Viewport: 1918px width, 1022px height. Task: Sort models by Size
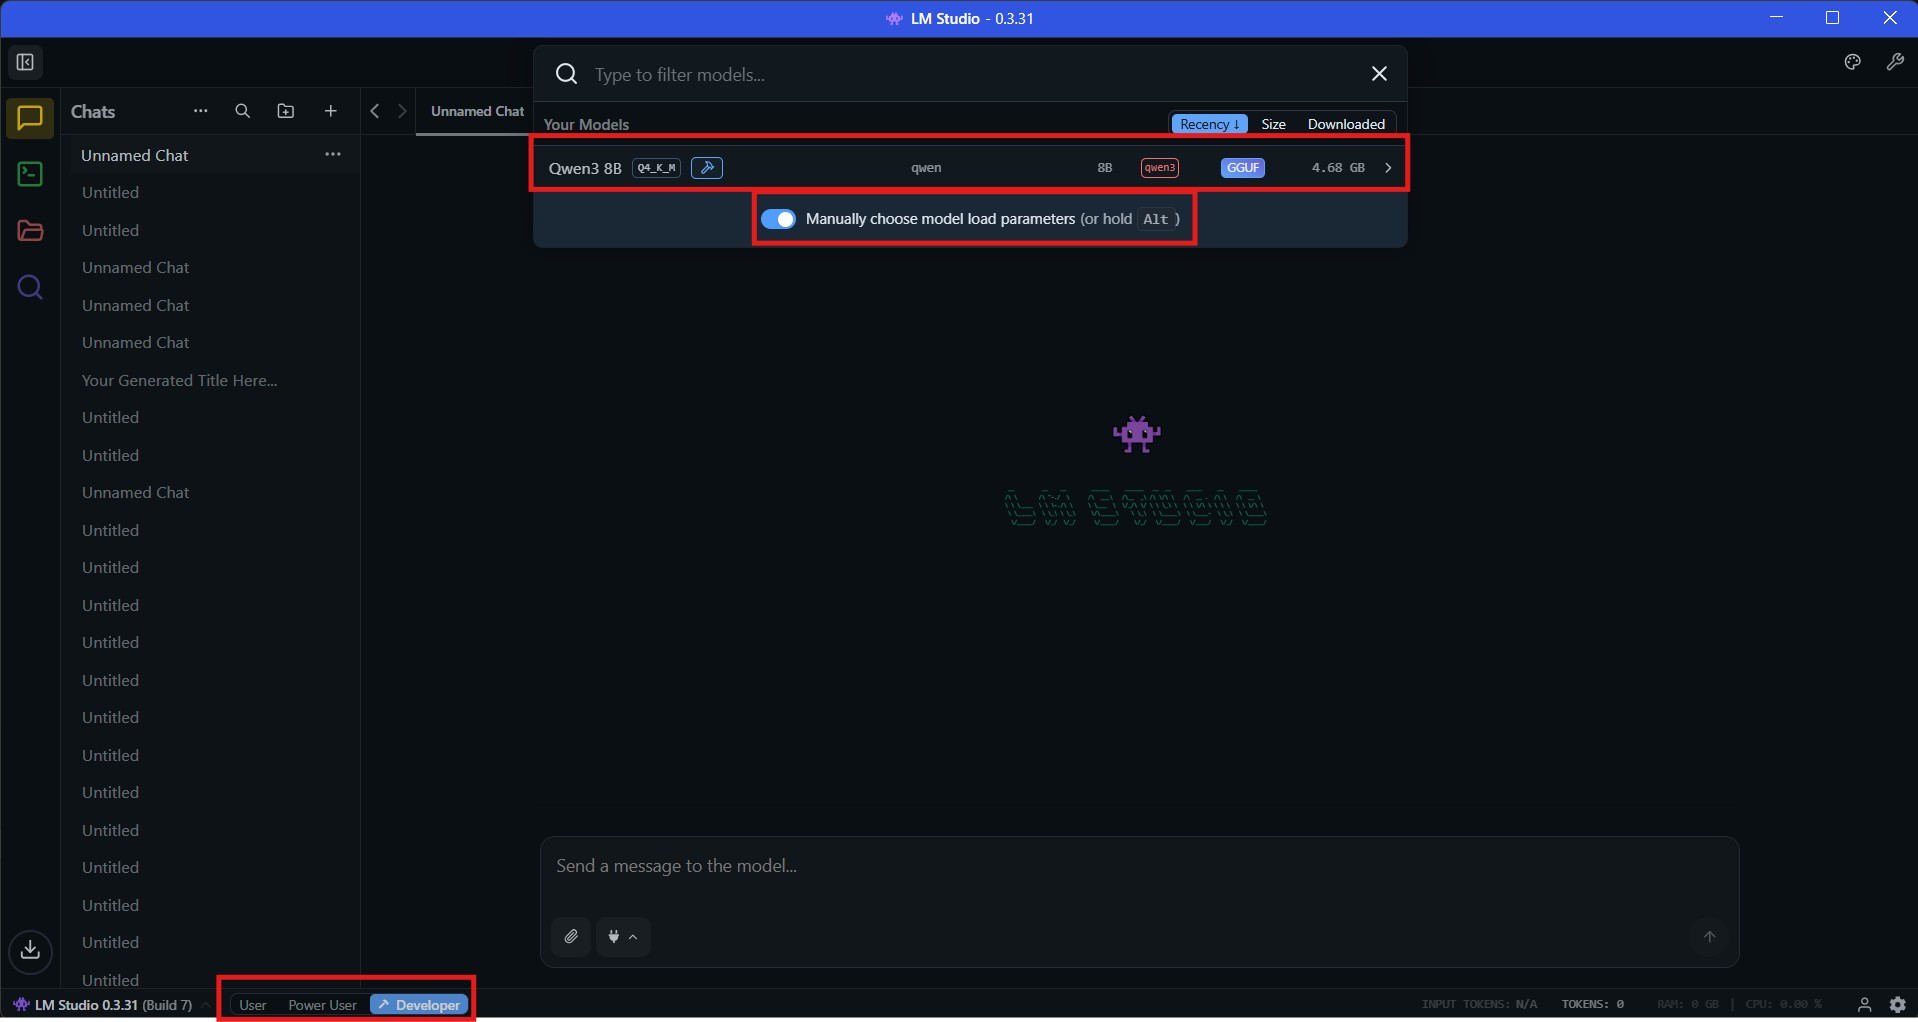click(x=1274, y=124)
